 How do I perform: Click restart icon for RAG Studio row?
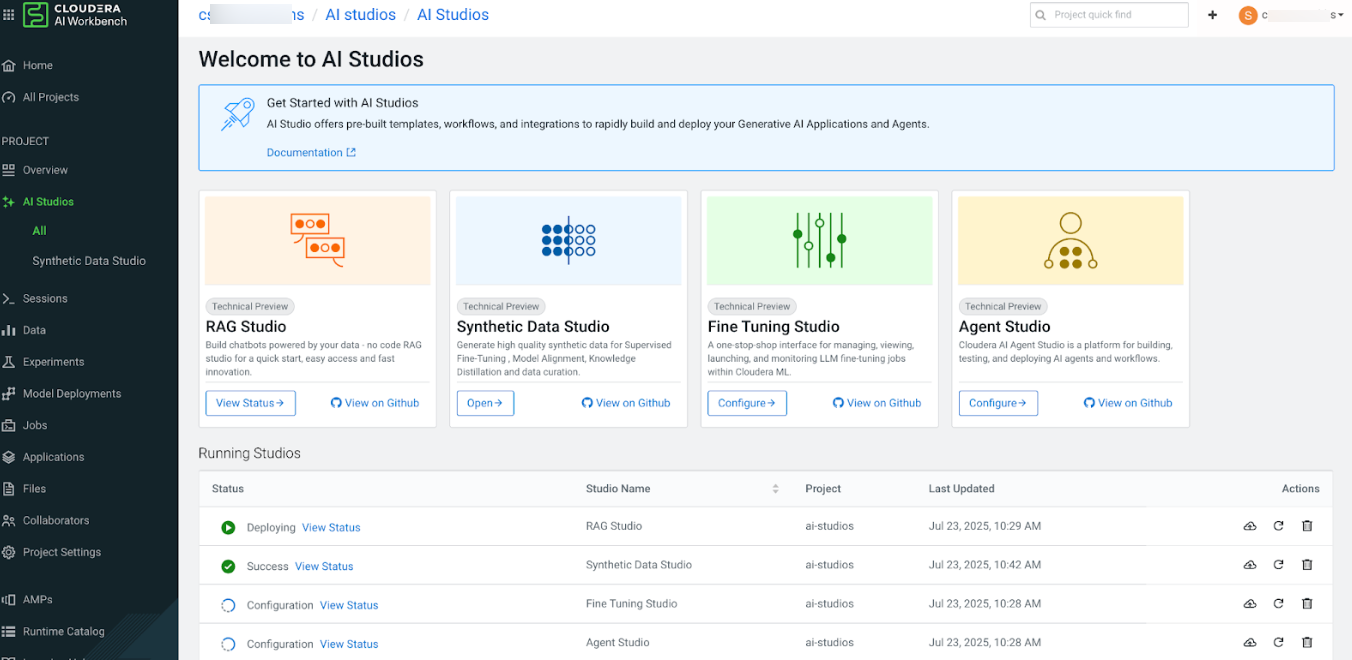1279,526
